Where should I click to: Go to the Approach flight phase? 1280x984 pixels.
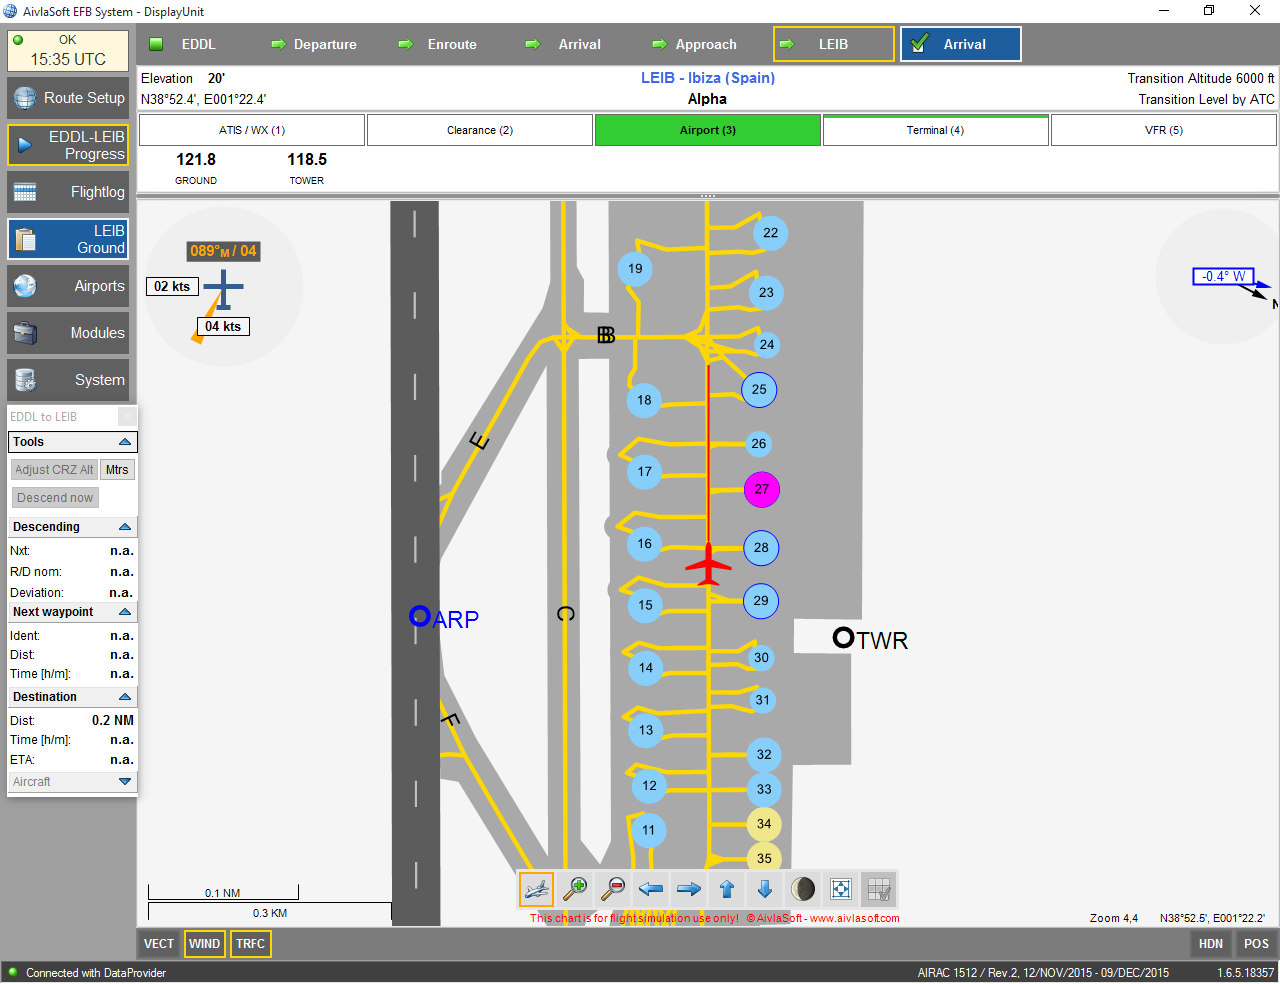[694, 44]
